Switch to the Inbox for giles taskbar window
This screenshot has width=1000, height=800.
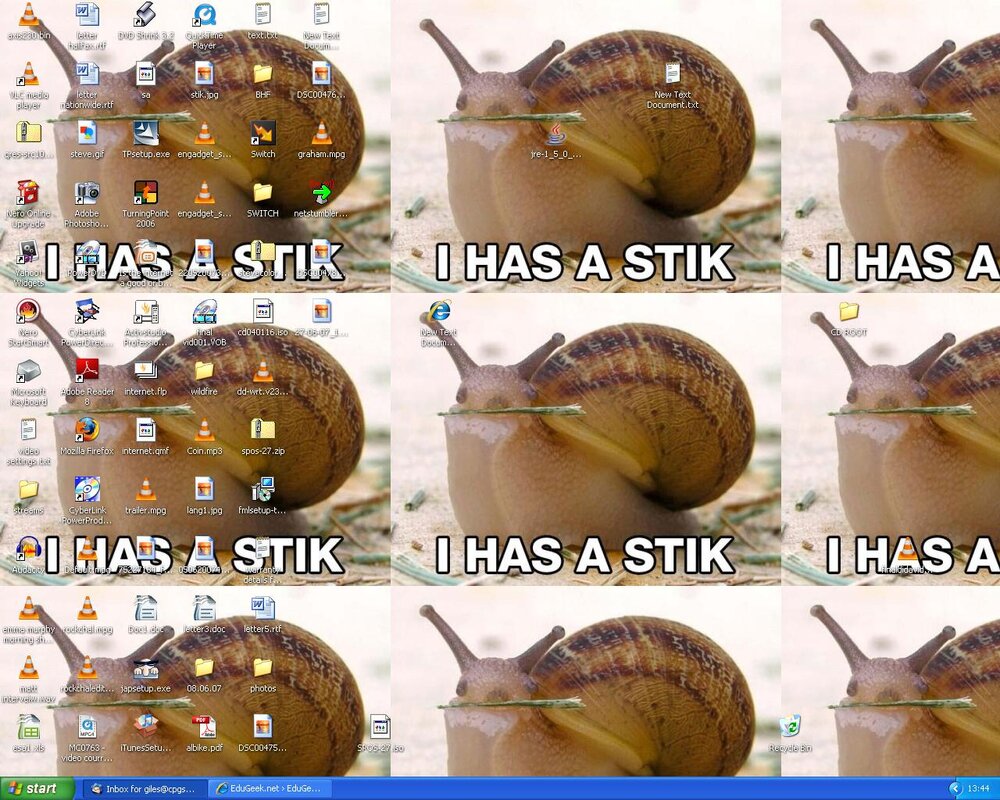pyautogui.click(x=144, y=789)
